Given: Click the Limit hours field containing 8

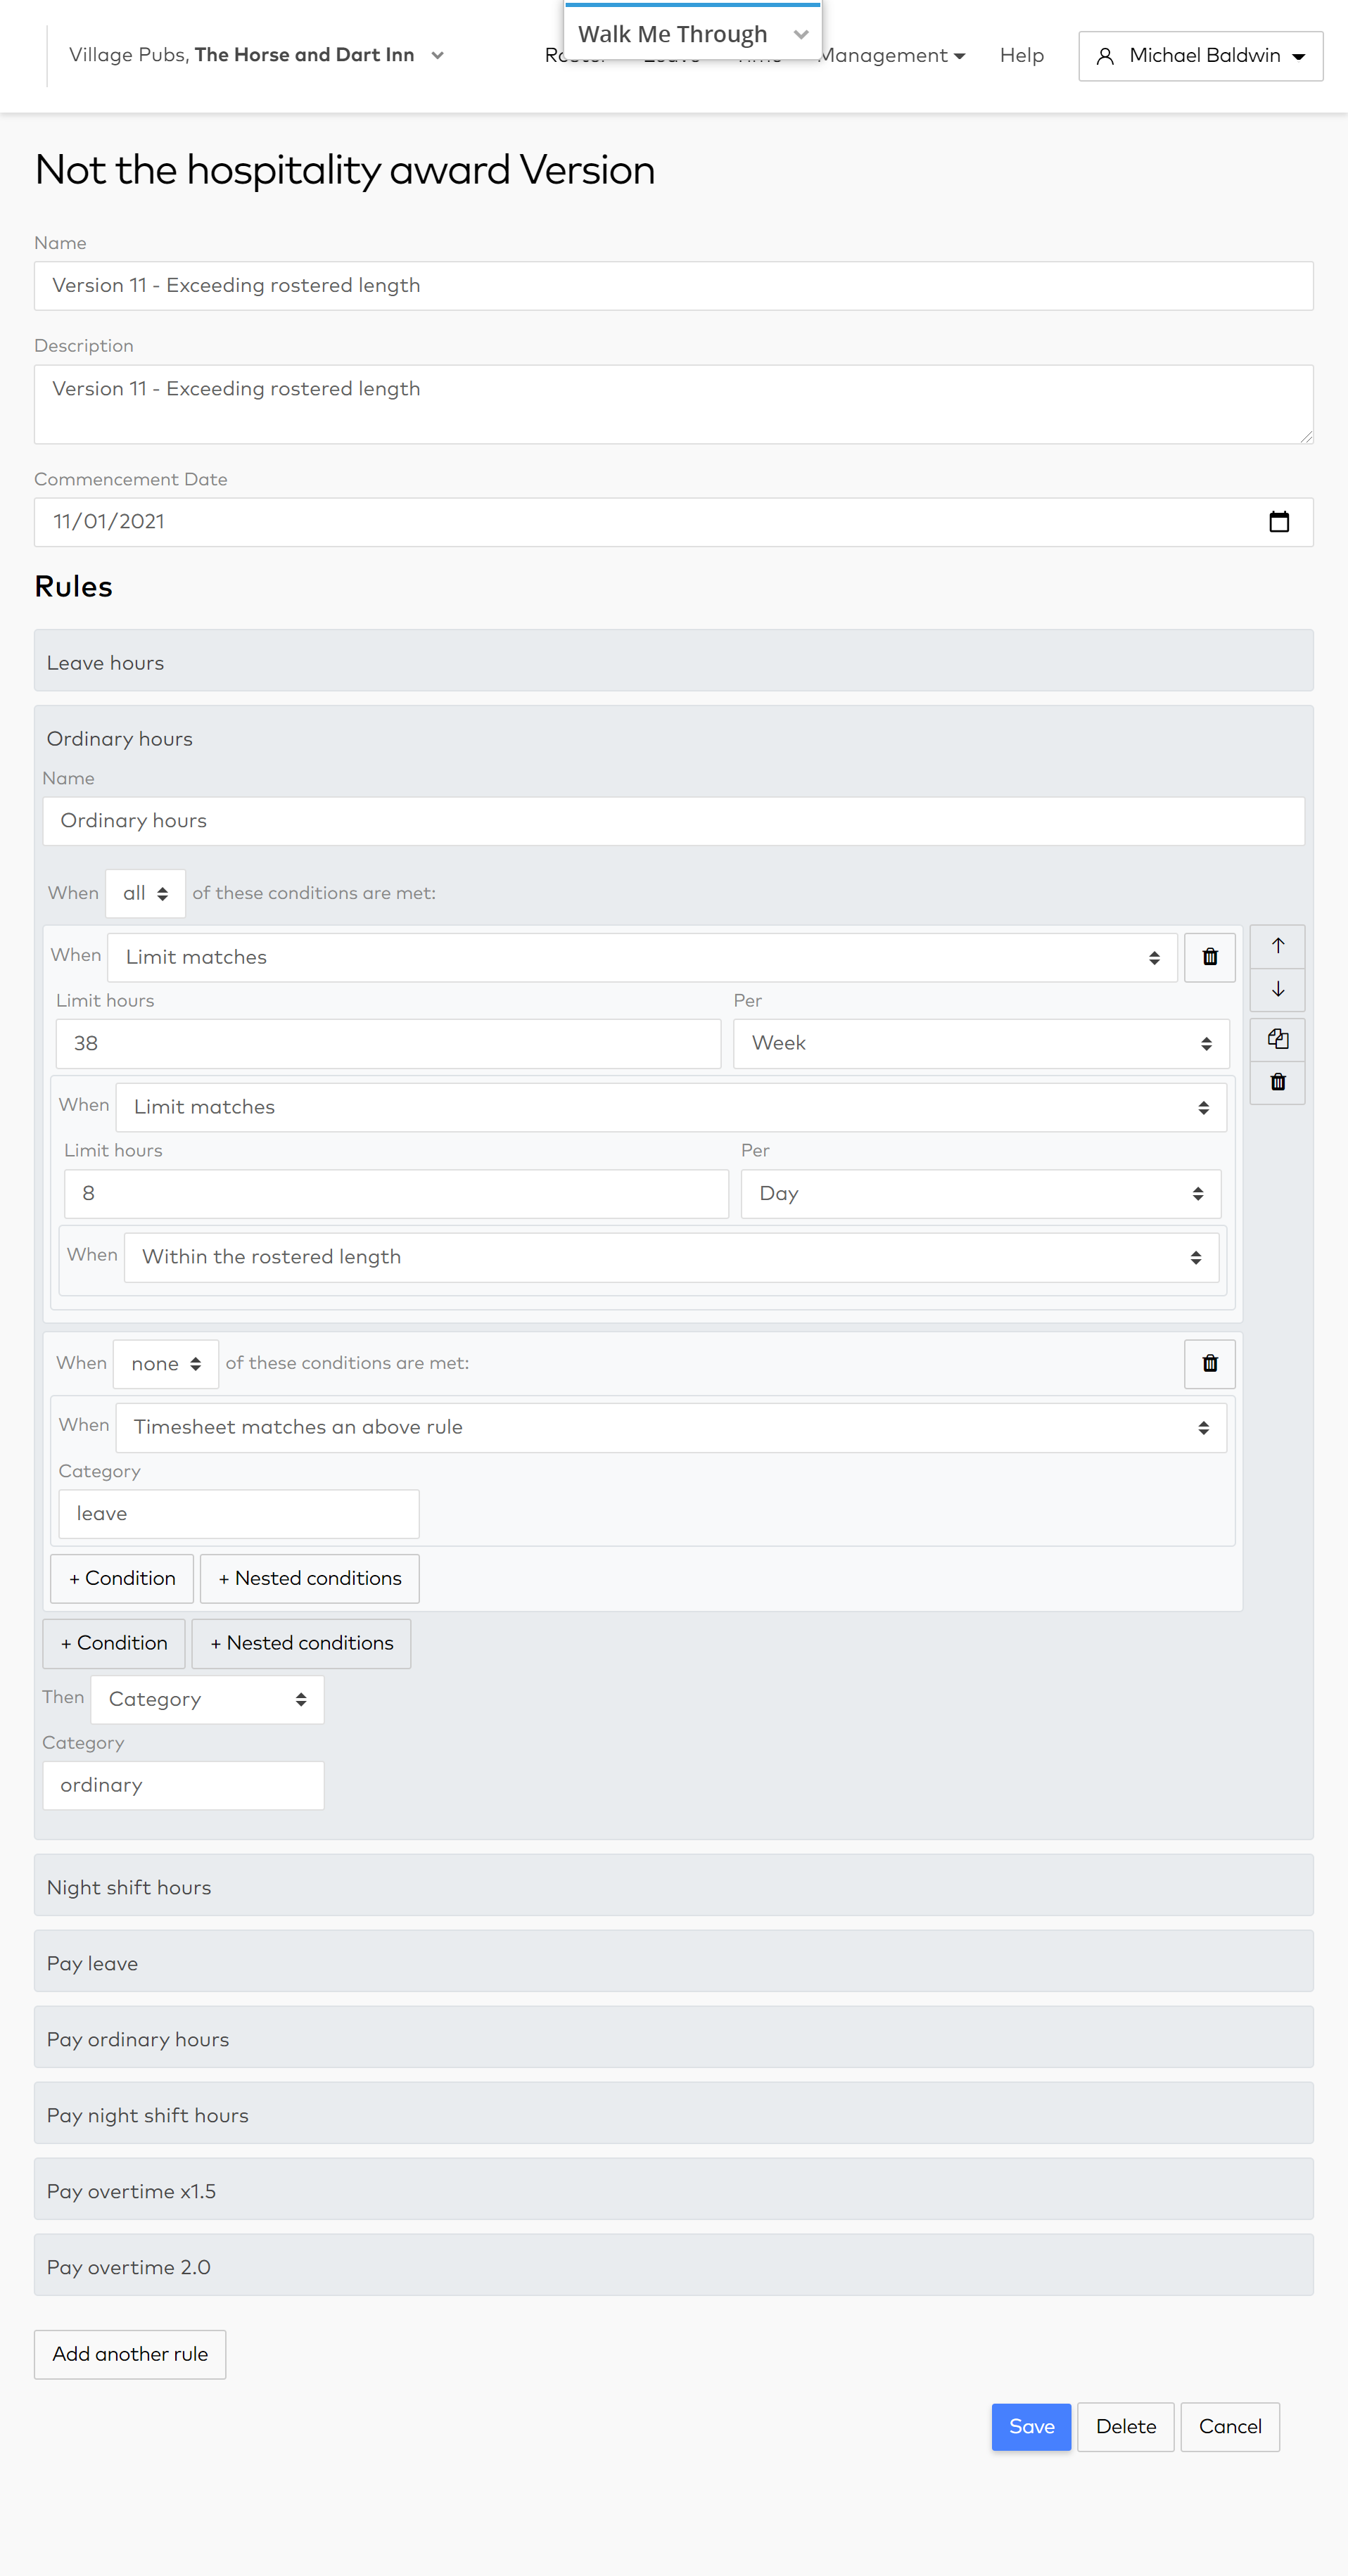Looking at the screenshot, I should tap(396, 1194).
